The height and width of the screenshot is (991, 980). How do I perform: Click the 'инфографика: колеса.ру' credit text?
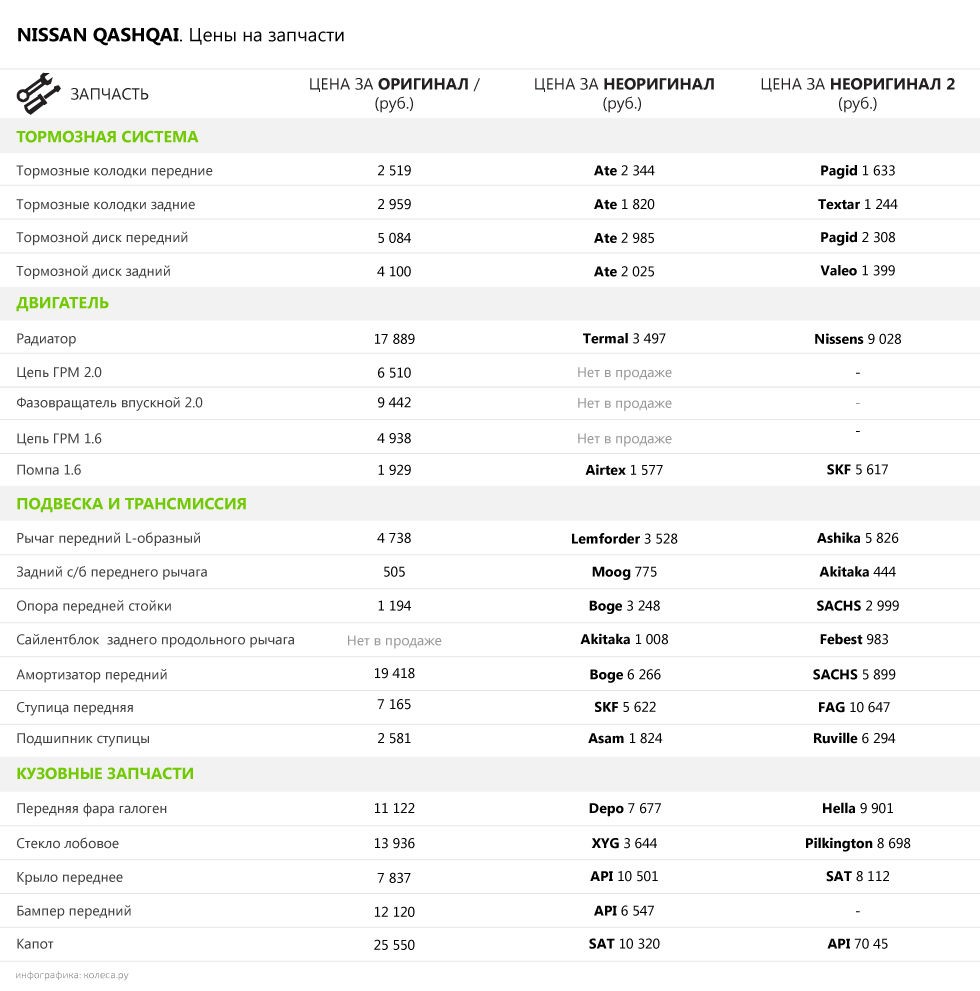click(x=72, y=975)
